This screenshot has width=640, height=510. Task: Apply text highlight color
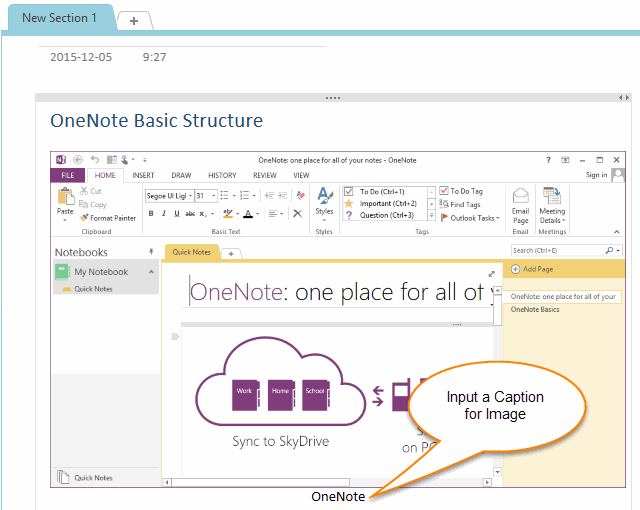pos(228,213)
